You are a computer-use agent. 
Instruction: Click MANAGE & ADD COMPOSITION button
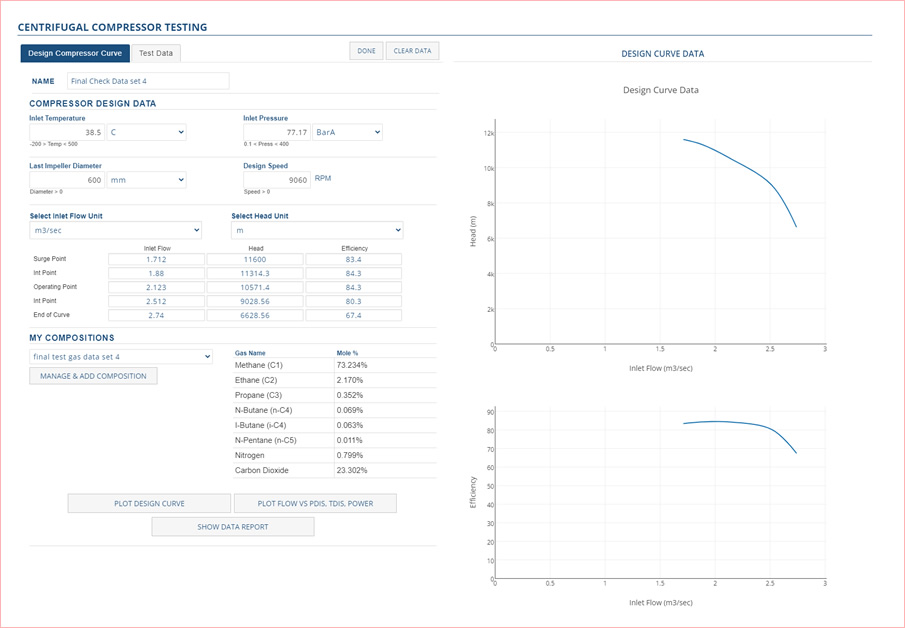93,376
